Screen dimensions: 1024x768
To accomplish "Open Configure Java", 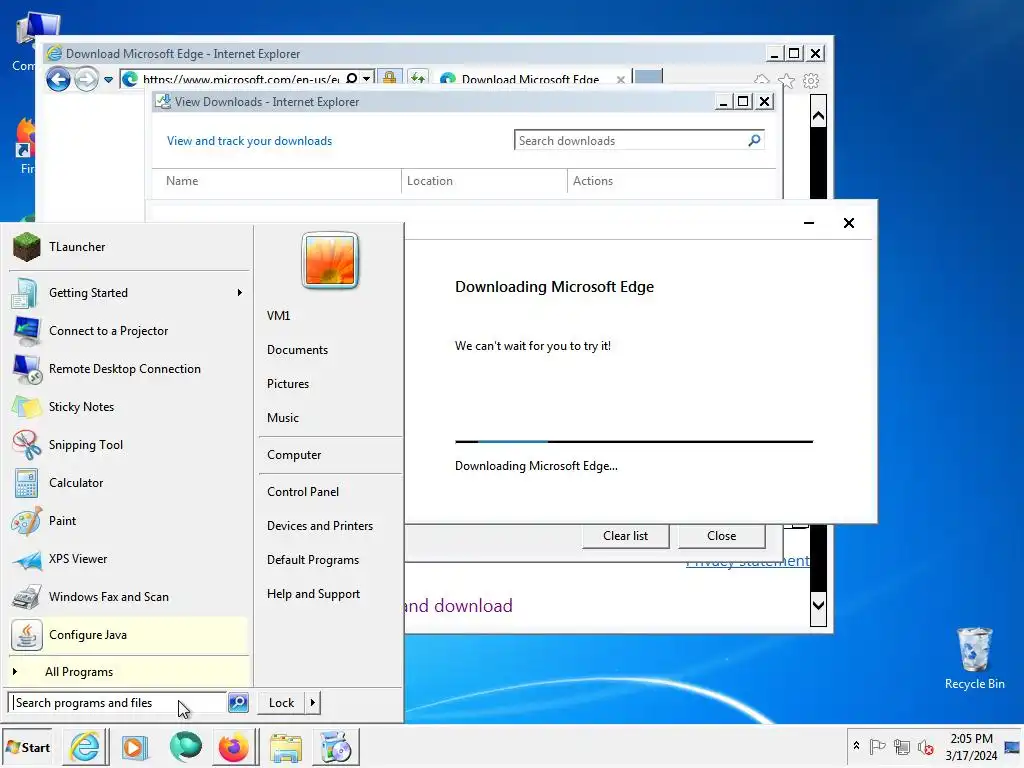I will point(129,635).
